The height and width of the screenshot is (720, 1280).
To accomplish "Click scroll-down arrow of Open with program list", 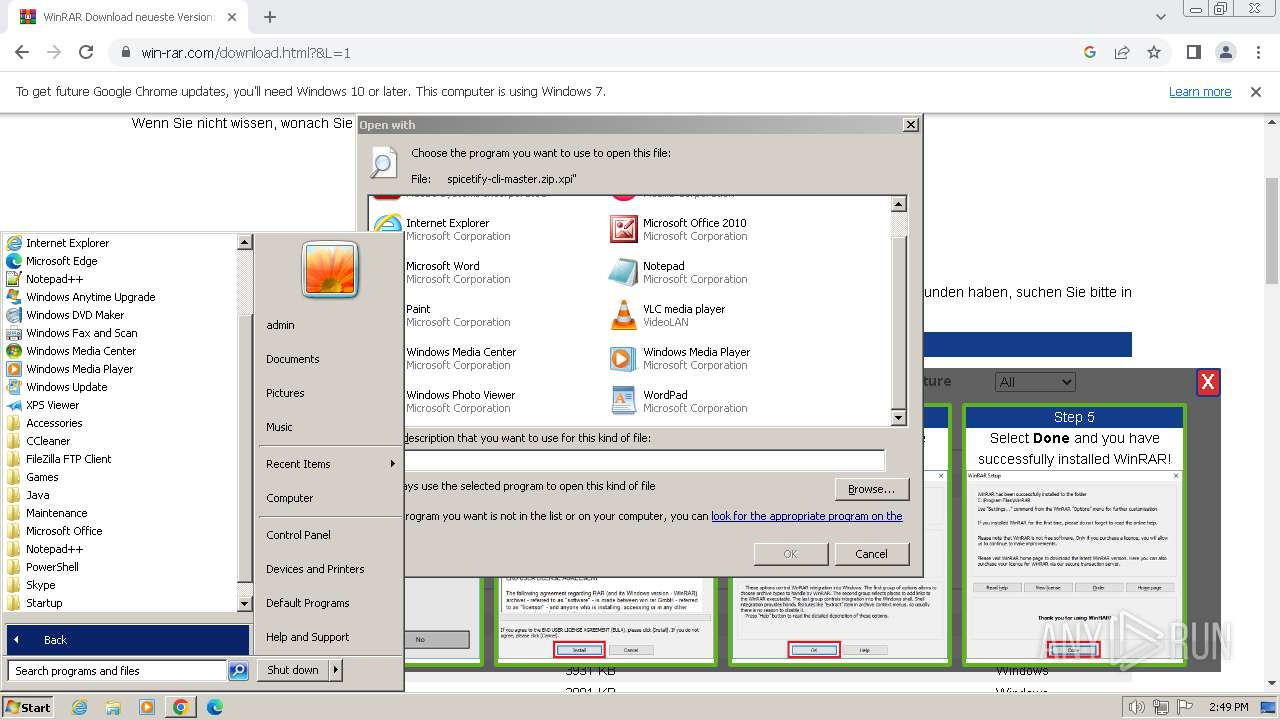I will click(x=898, y=418).
